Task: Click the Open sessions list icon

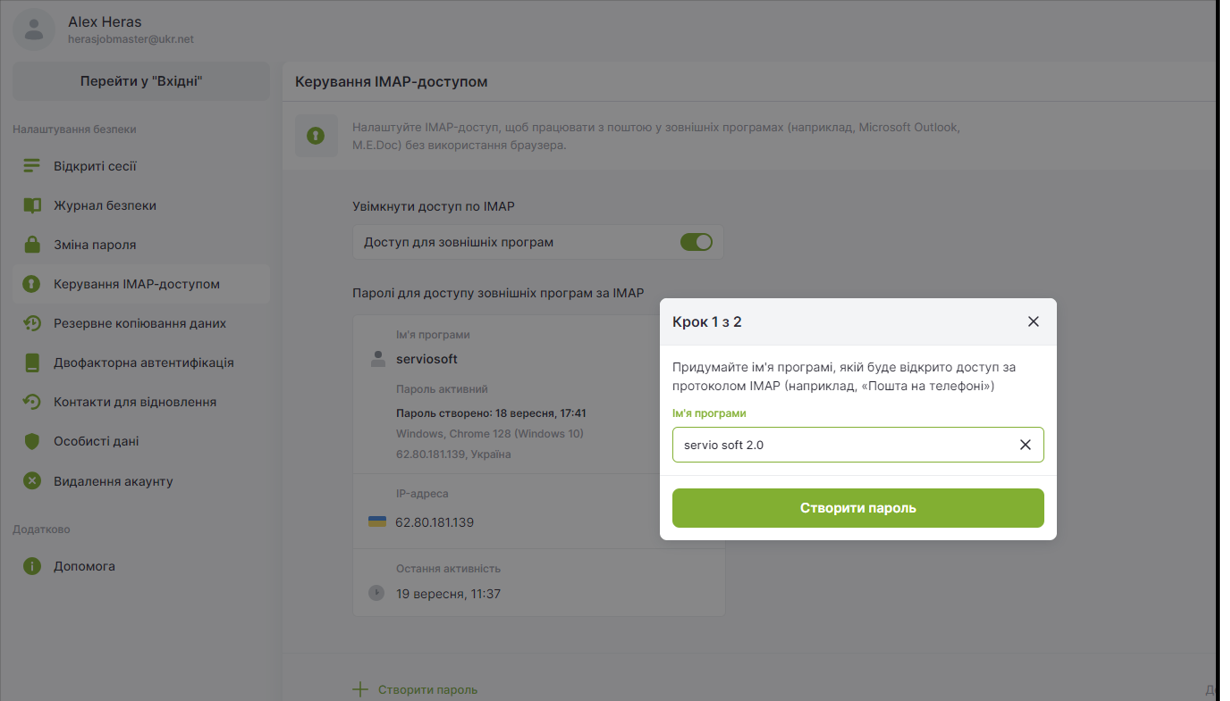Action: point(32,166)
